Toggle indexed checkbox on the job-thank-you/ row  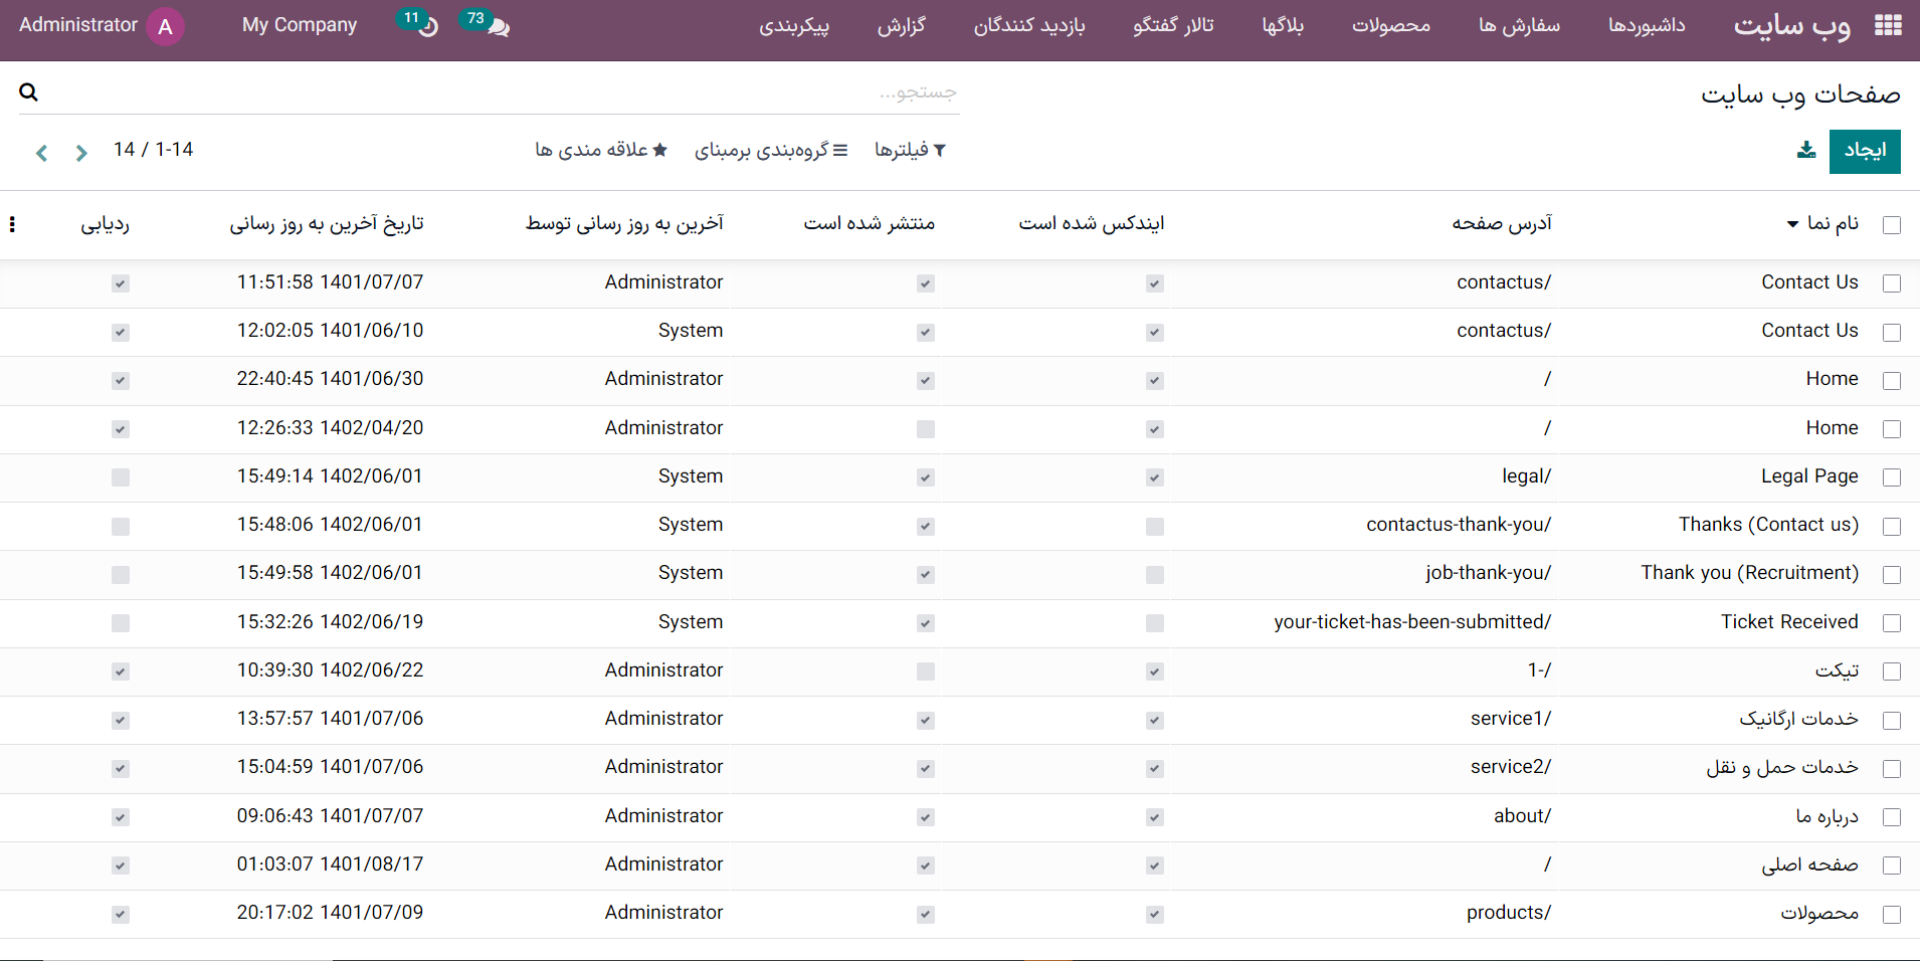[1154, 574]
